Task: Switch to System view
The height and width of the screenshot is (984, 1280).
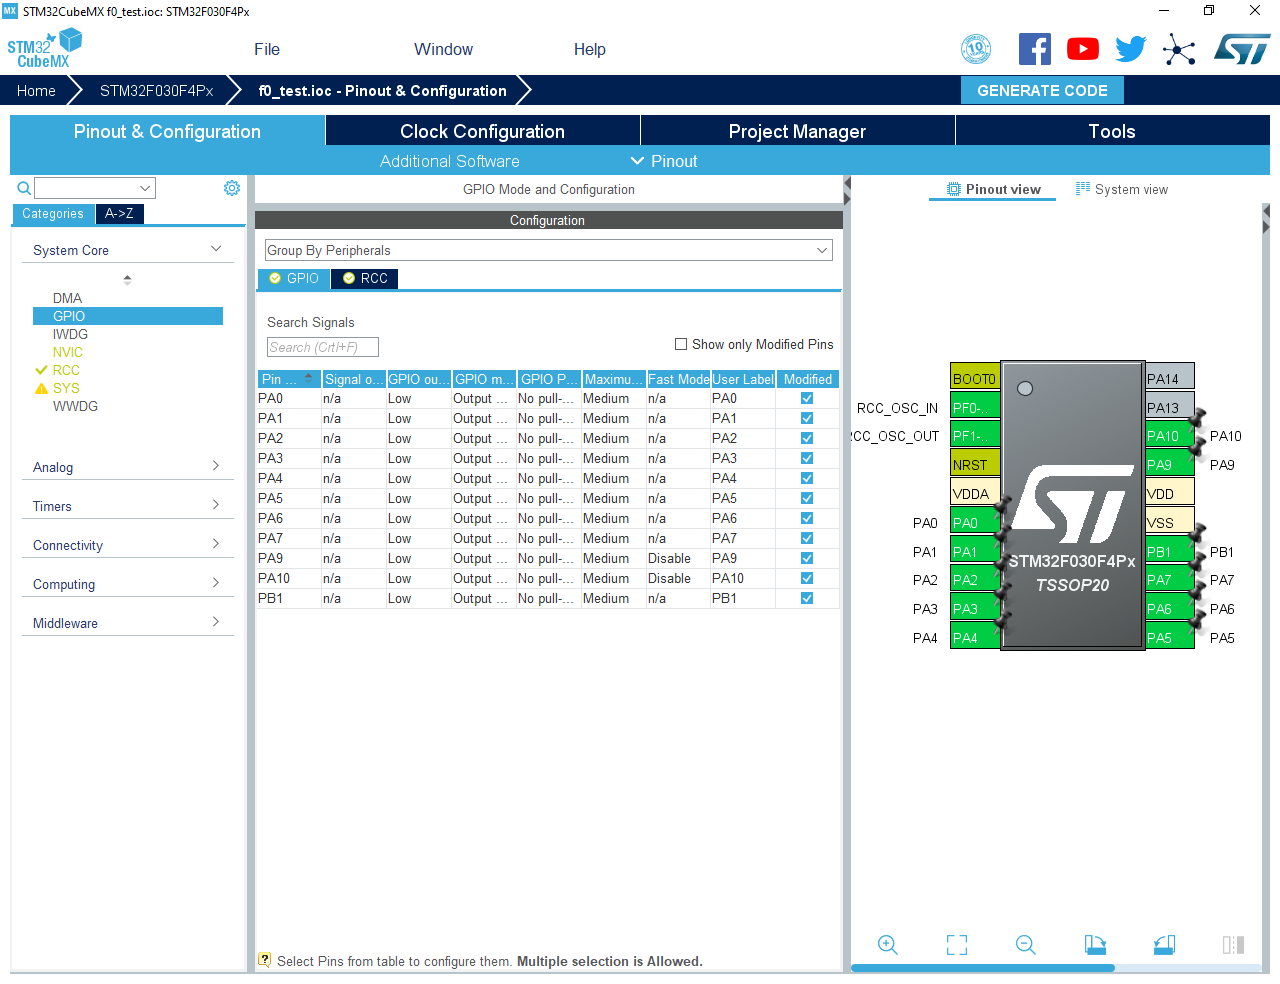Action: (x=1121, y=189)
